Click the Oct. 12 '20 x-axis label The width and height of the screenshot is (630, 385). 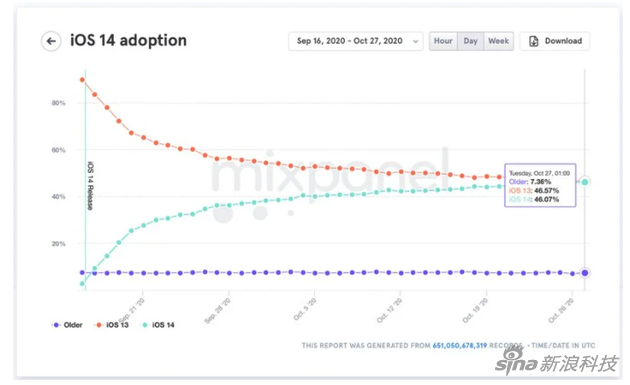point(389,310)
